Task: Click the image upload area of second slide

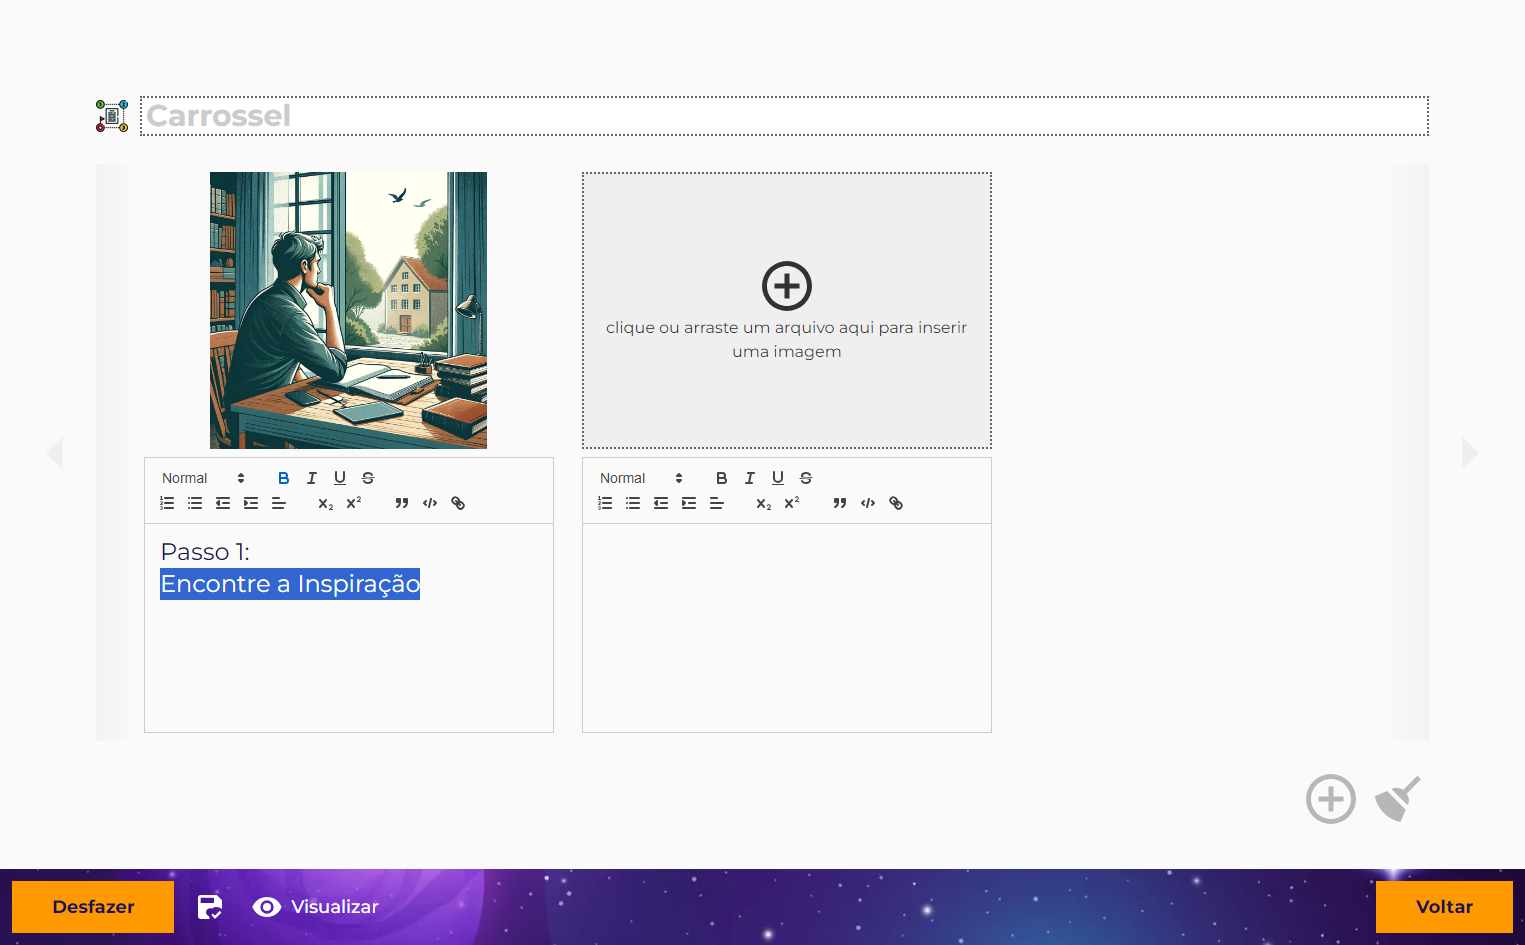Action: point(787,310)
